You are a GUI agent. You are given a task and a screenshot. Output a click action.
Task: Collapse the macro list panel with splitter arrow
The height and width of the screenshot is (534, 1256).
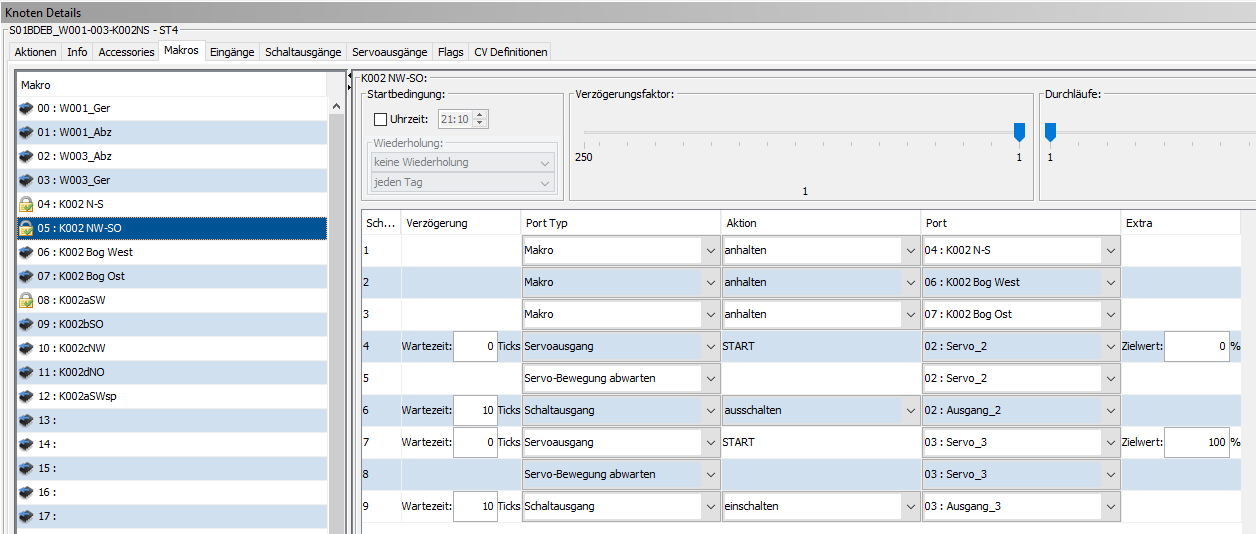tap(351, 75)
